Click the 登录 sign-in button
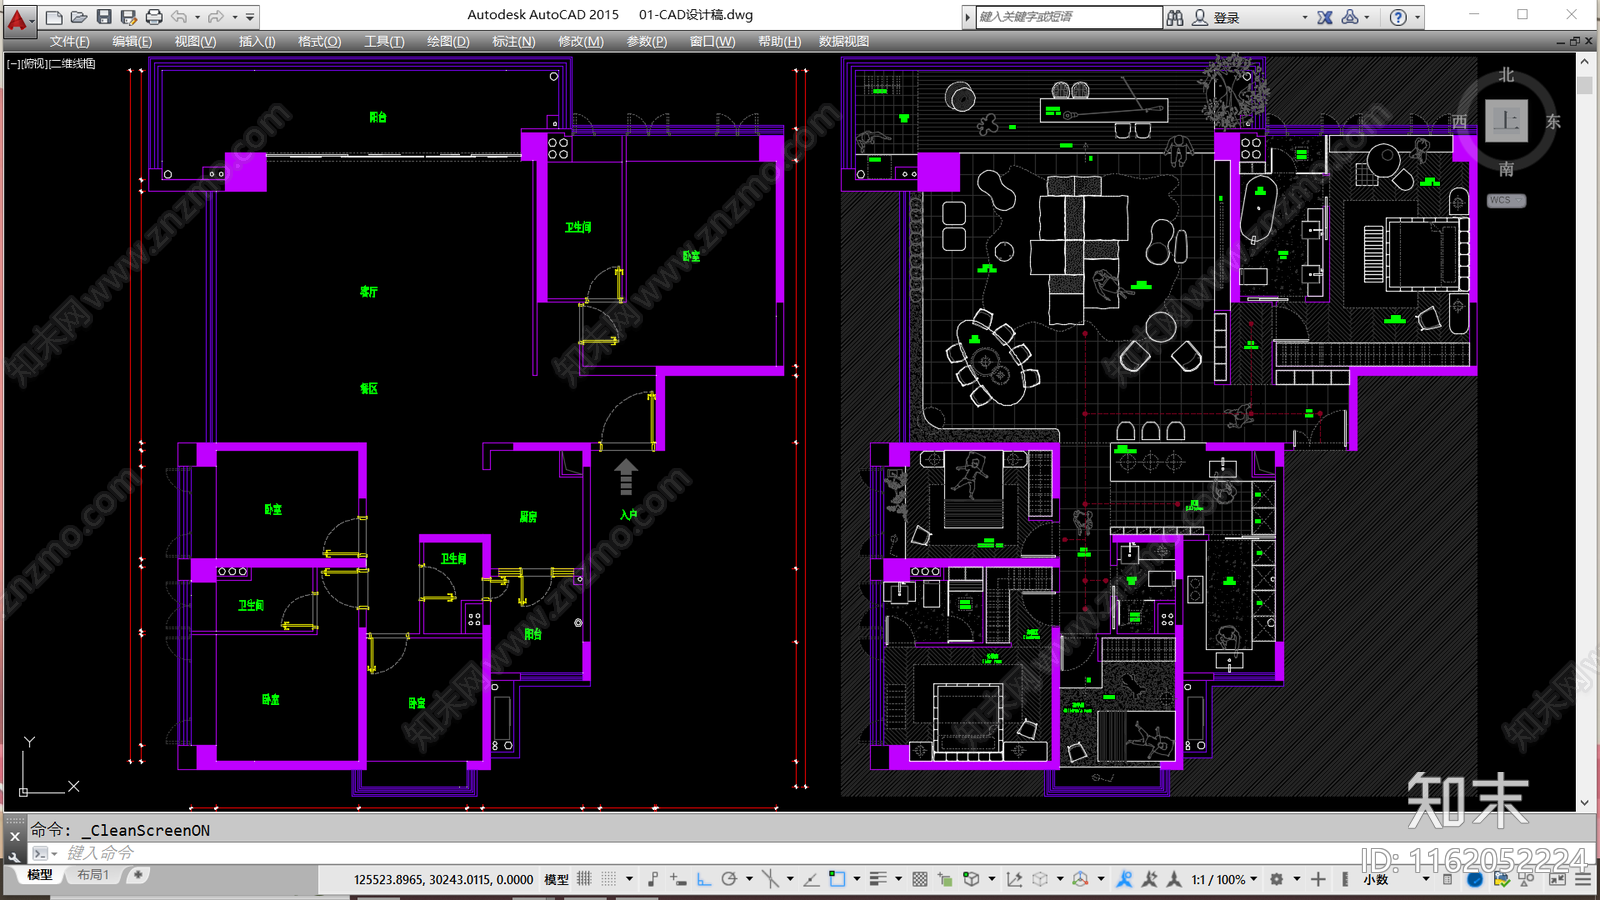 point(1216,17)
